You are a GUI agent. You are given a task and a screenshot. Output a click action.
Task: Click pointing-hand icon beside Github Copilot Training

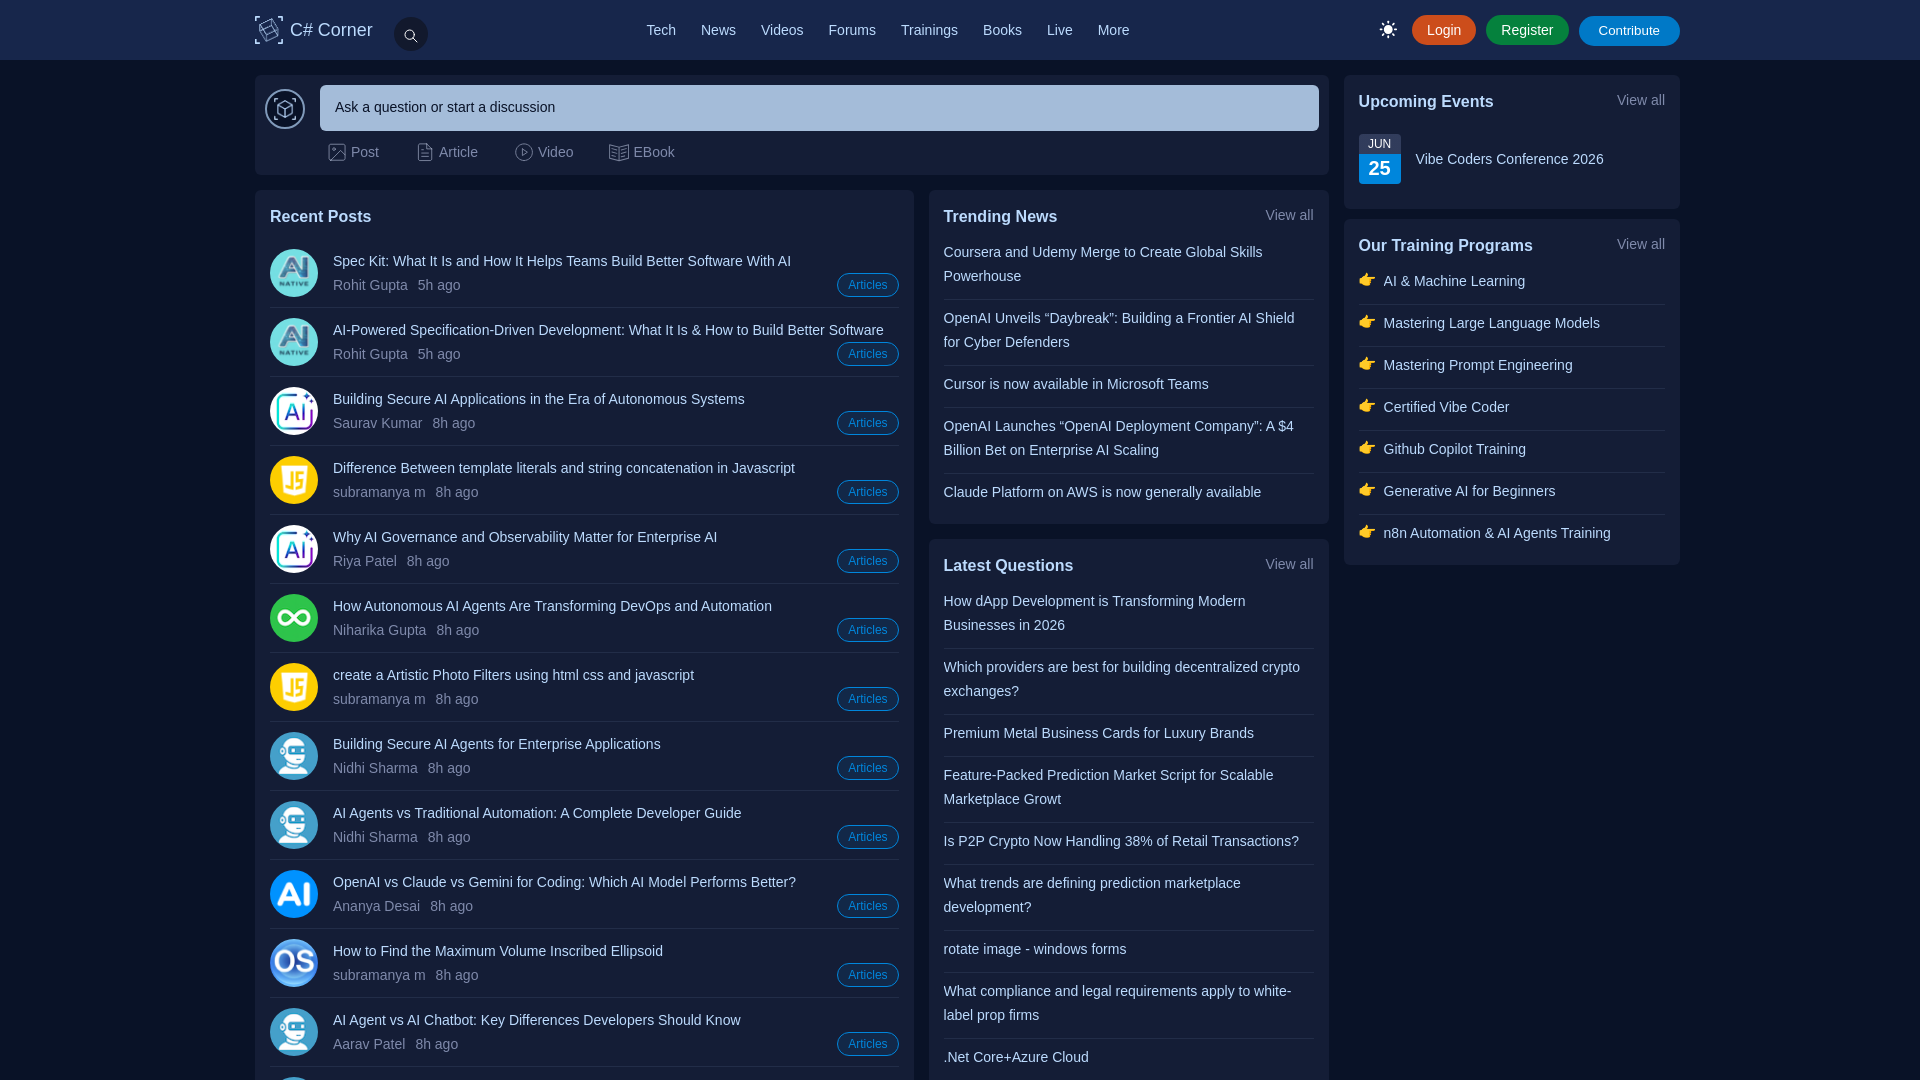click(x=1367, y=448)
